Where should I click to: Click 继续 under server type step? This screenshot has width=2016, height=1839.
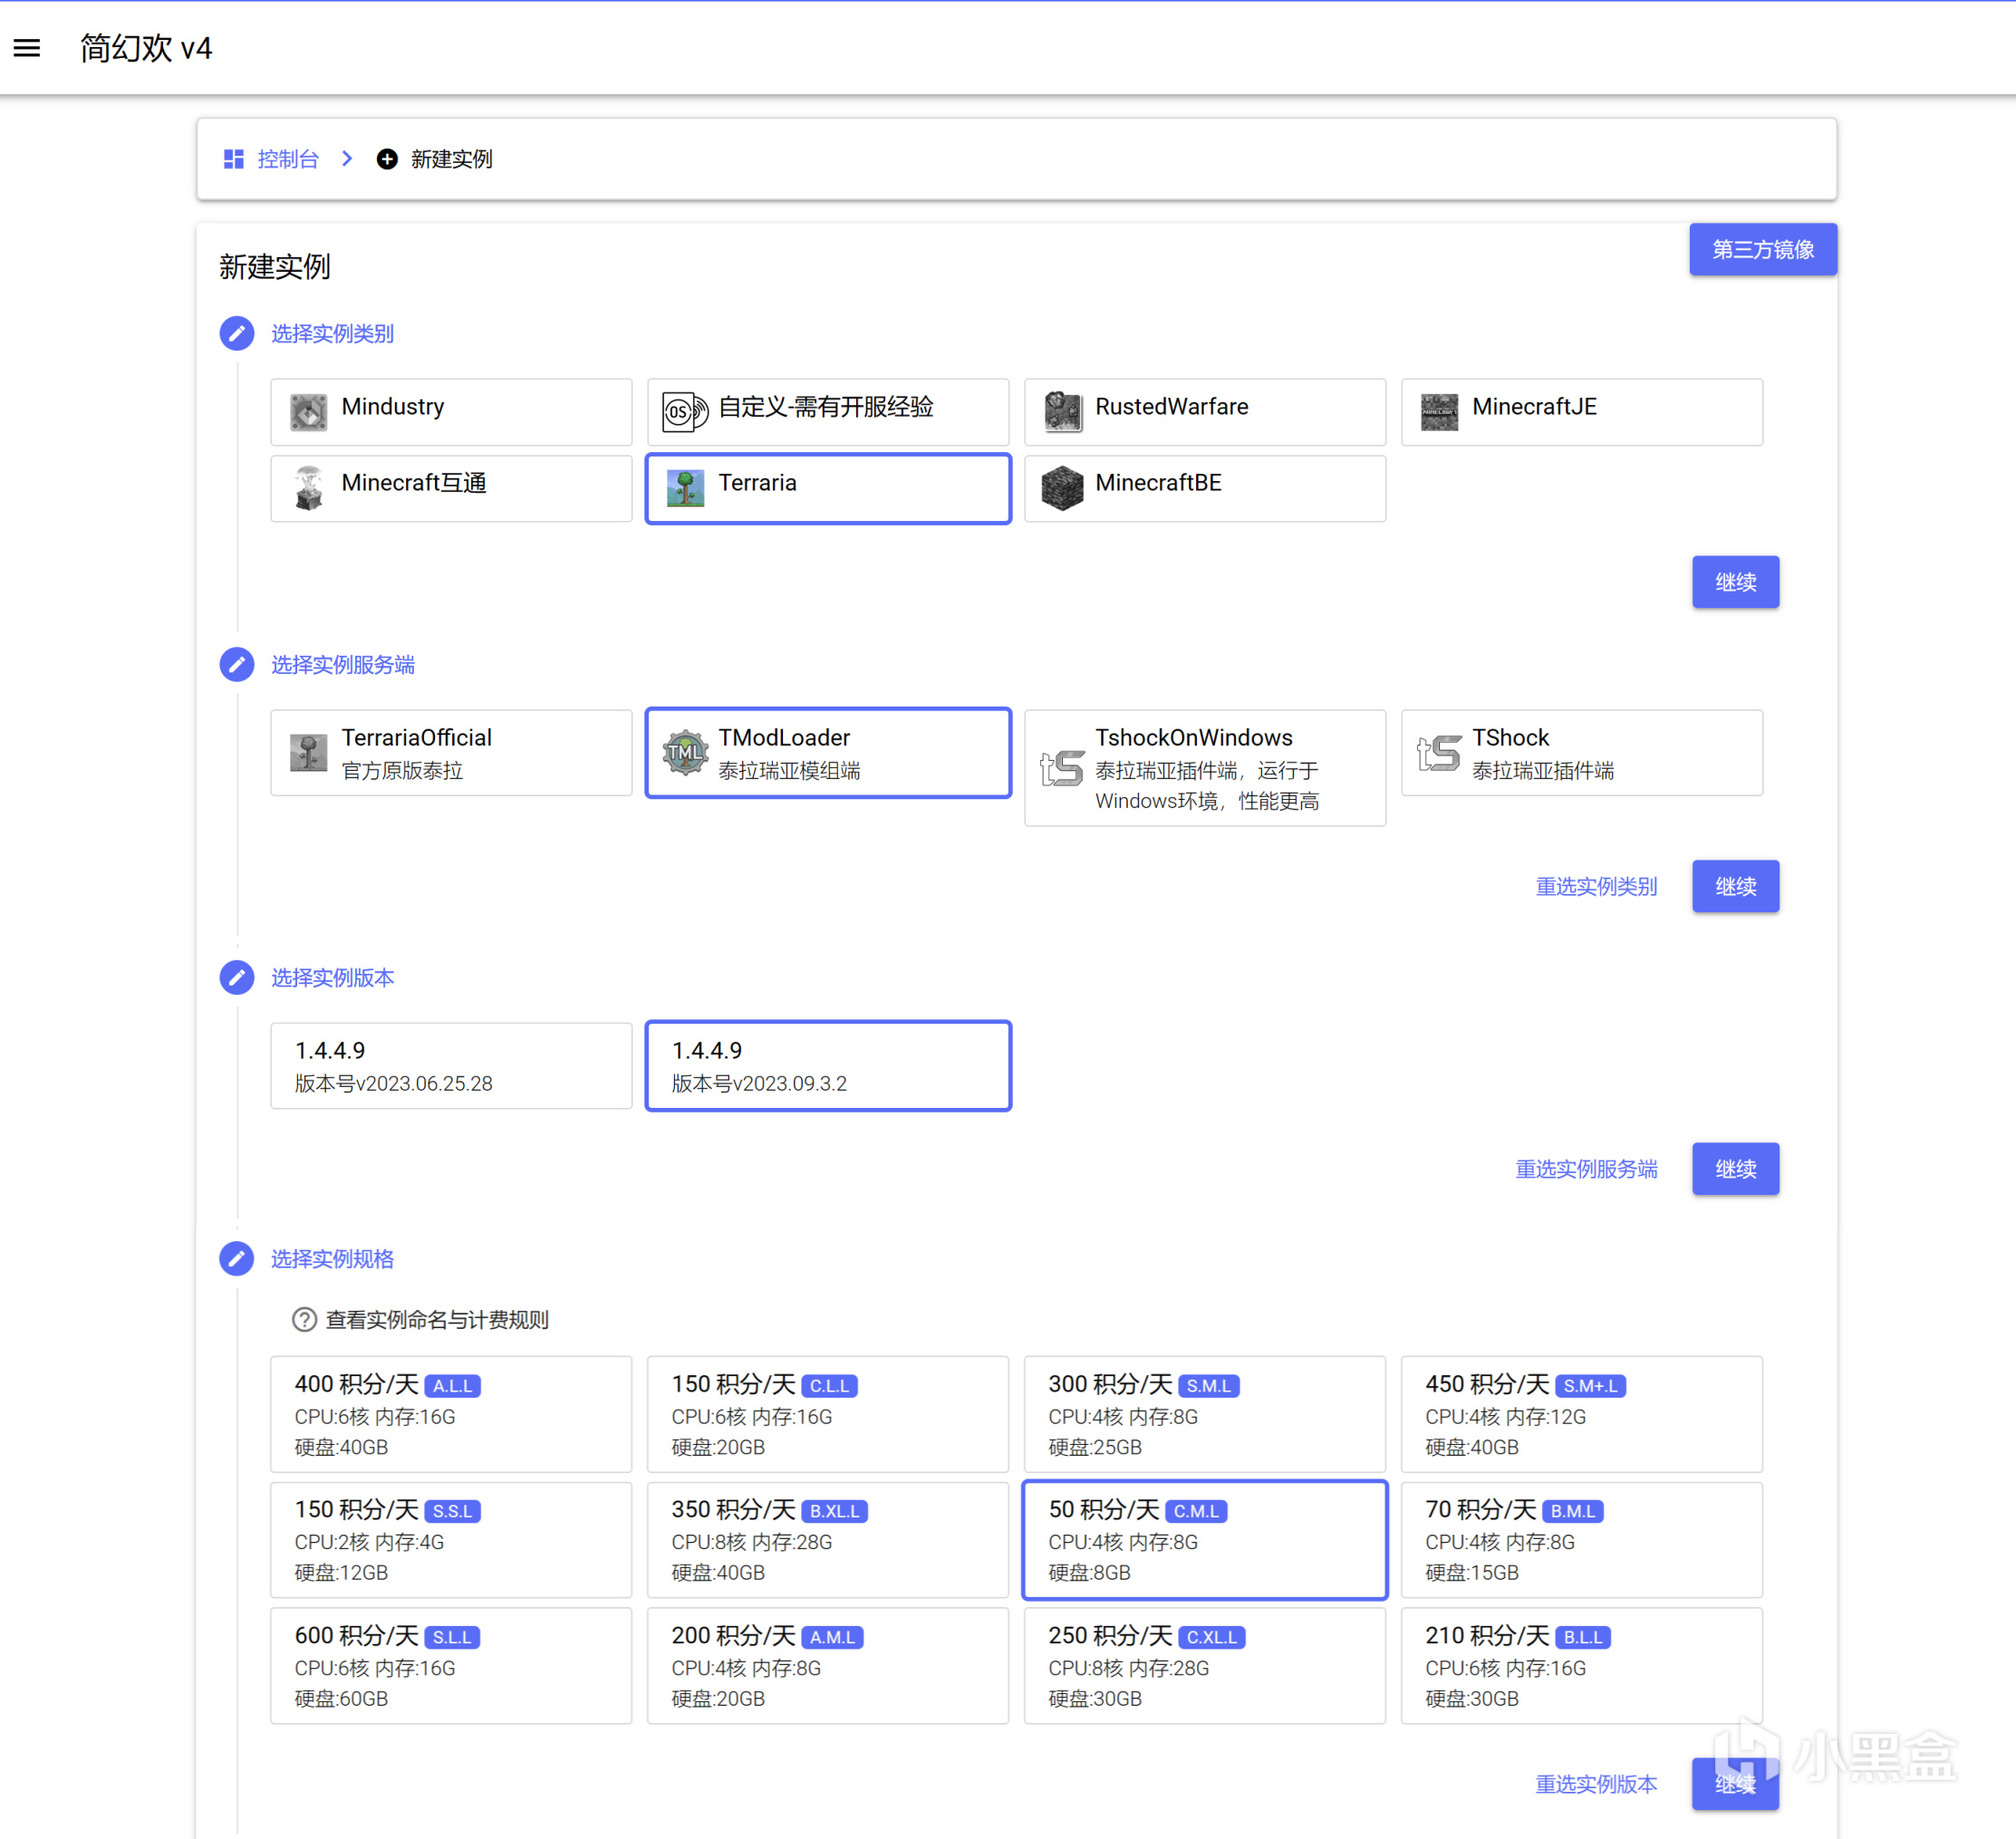(1735, 886)
